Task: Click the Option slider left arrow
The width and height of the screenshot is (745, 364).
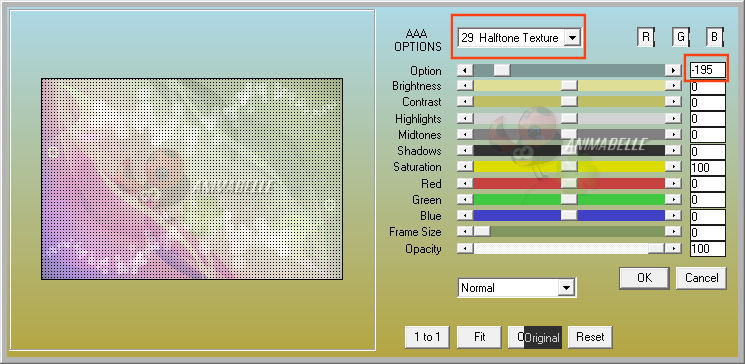Action: [465, 70]
